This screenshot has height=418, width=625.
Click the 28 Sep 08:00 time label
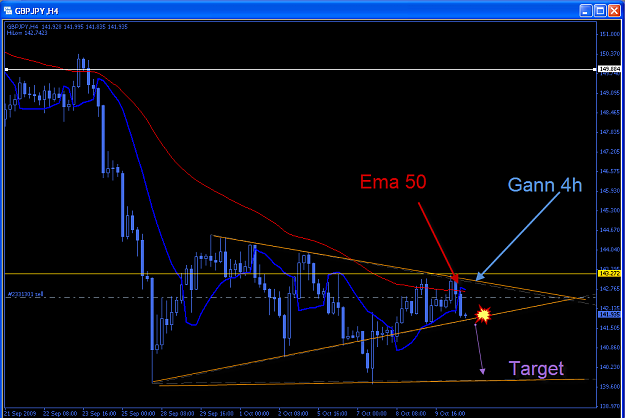(x=178, y=413)
